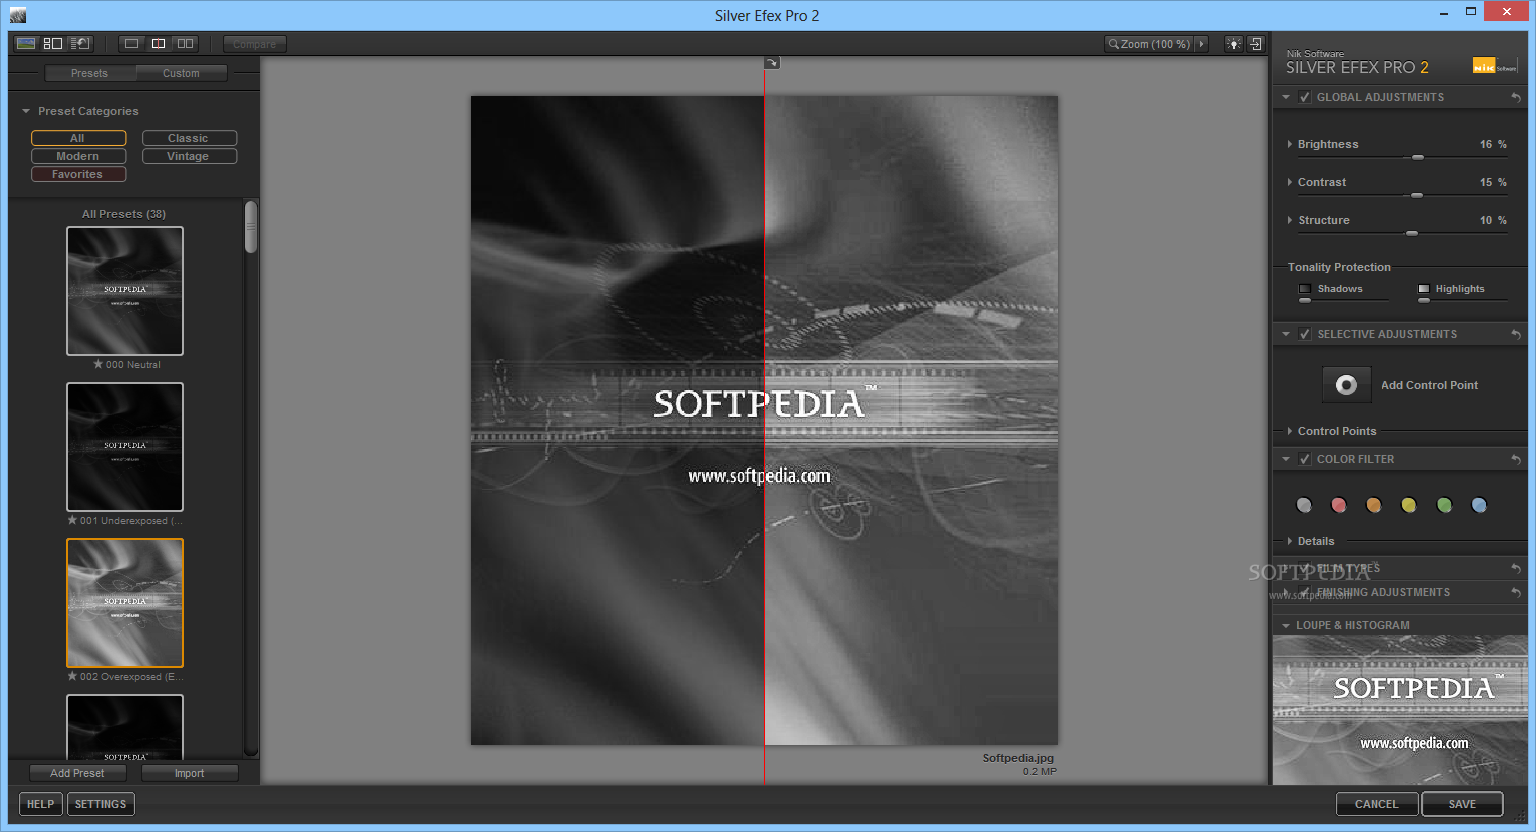
Task: Reset Film Types with the undo arrow
Action: click(1516, 568)
